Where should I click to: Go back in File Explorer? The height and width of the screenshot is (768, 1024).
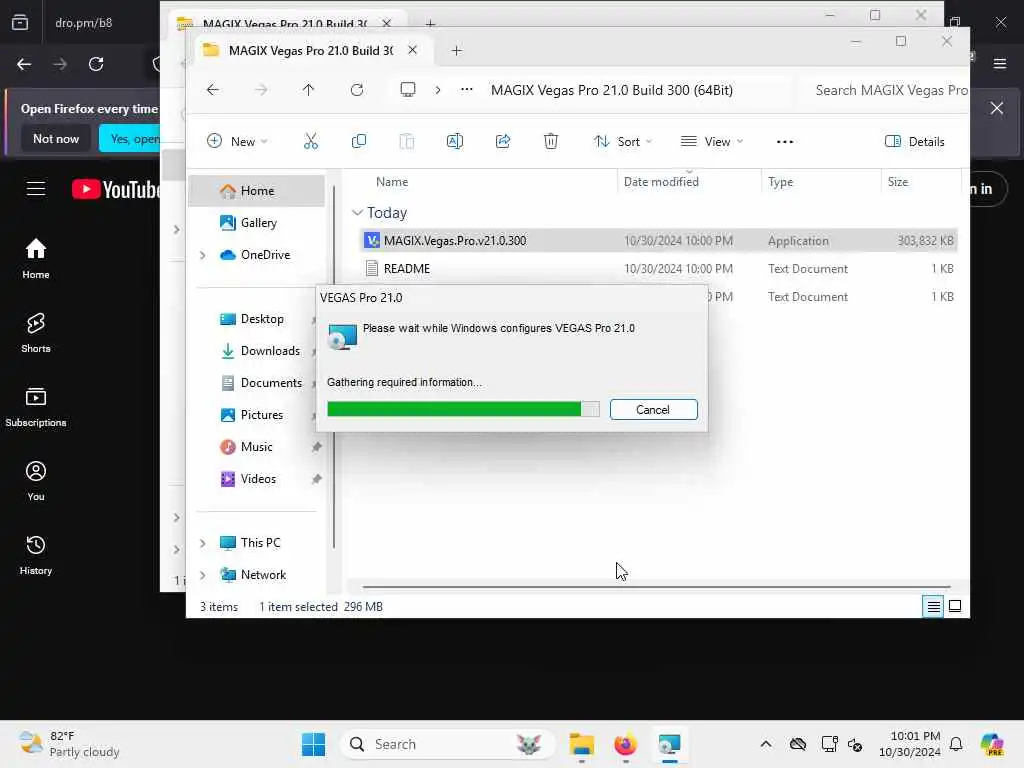(213, 89)
